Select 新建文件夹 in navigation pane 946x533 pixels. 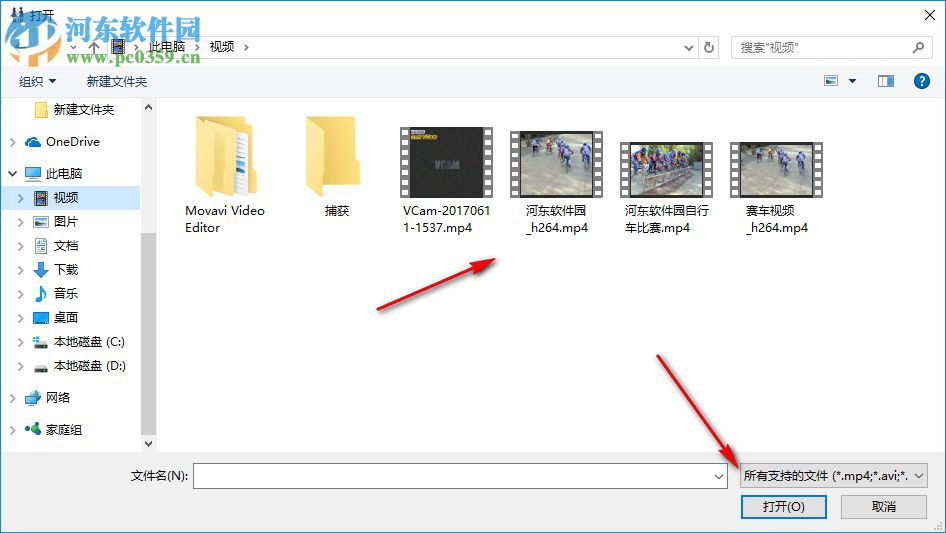pyautogui.click(x=83, y=109)
